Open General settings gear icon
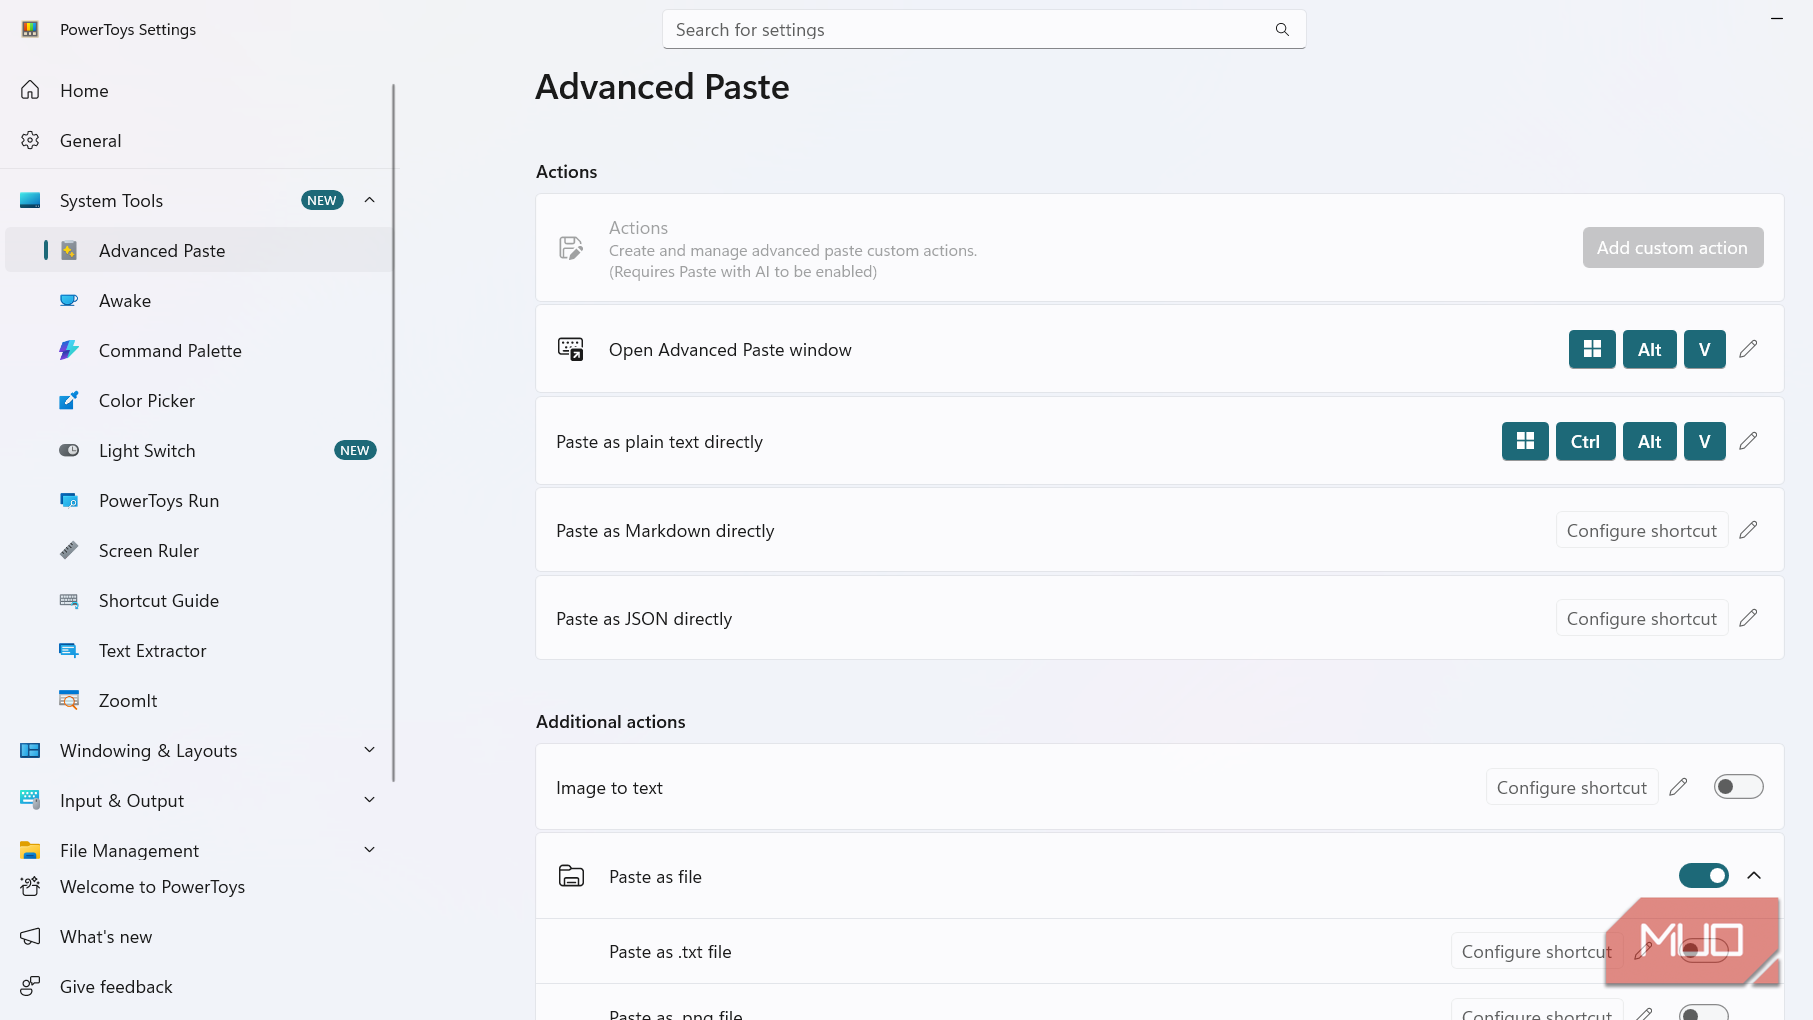 (30, 140)
